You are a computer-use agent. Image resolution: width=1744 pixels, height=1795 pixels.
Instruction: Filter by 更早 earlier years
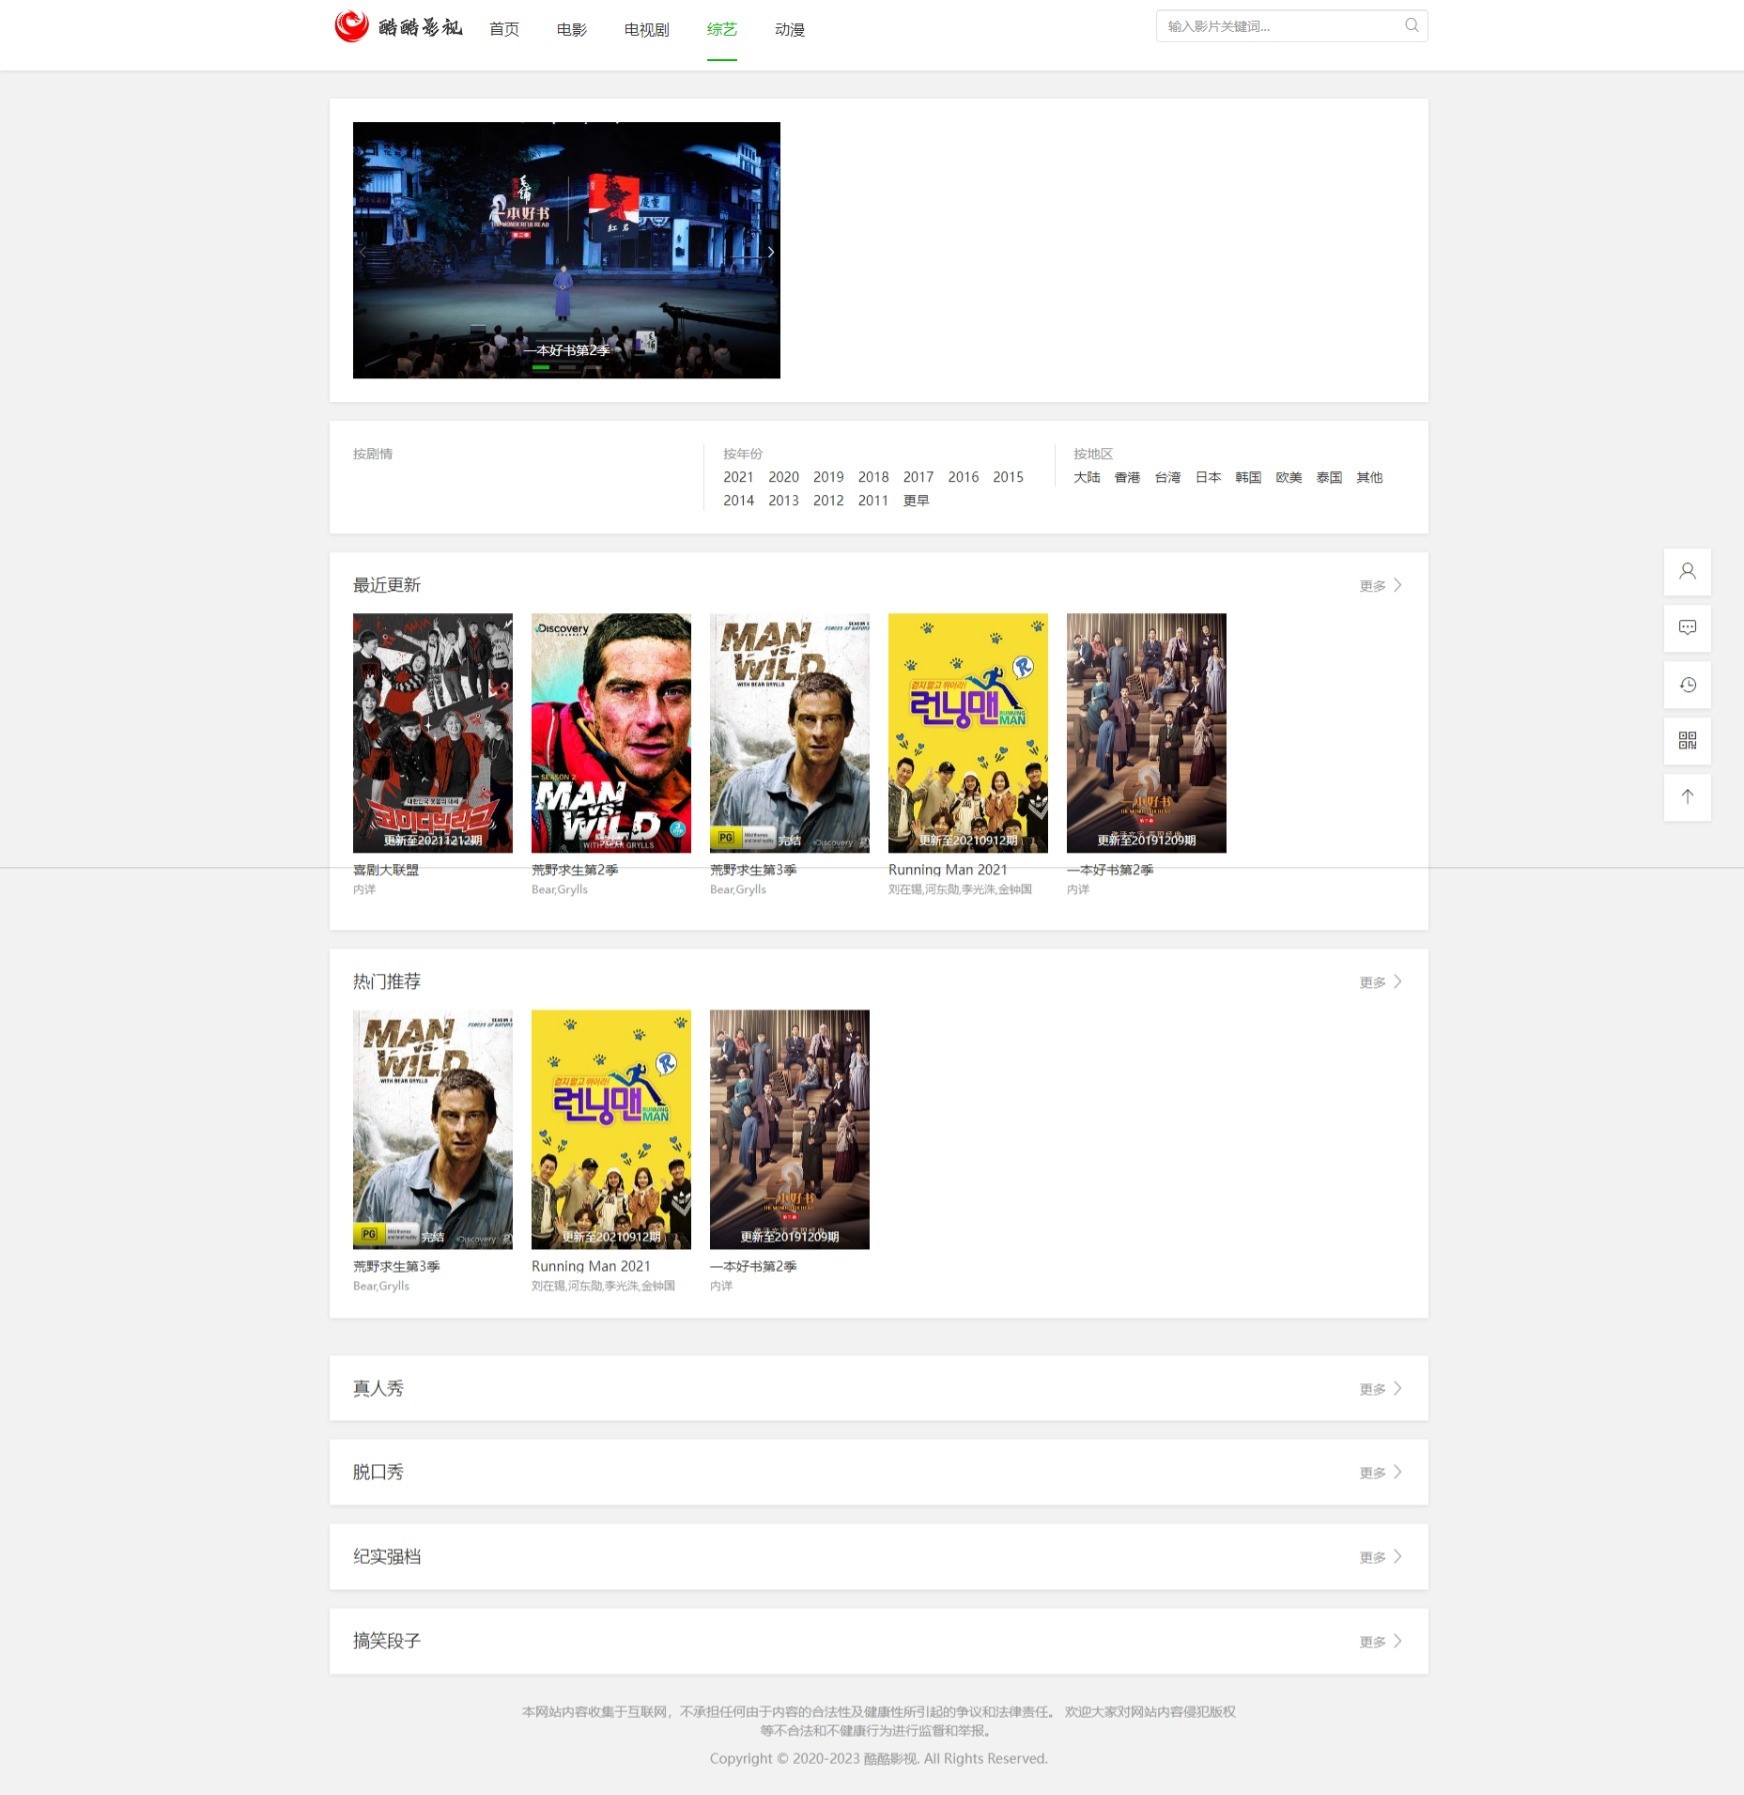[x=916, y=501]
